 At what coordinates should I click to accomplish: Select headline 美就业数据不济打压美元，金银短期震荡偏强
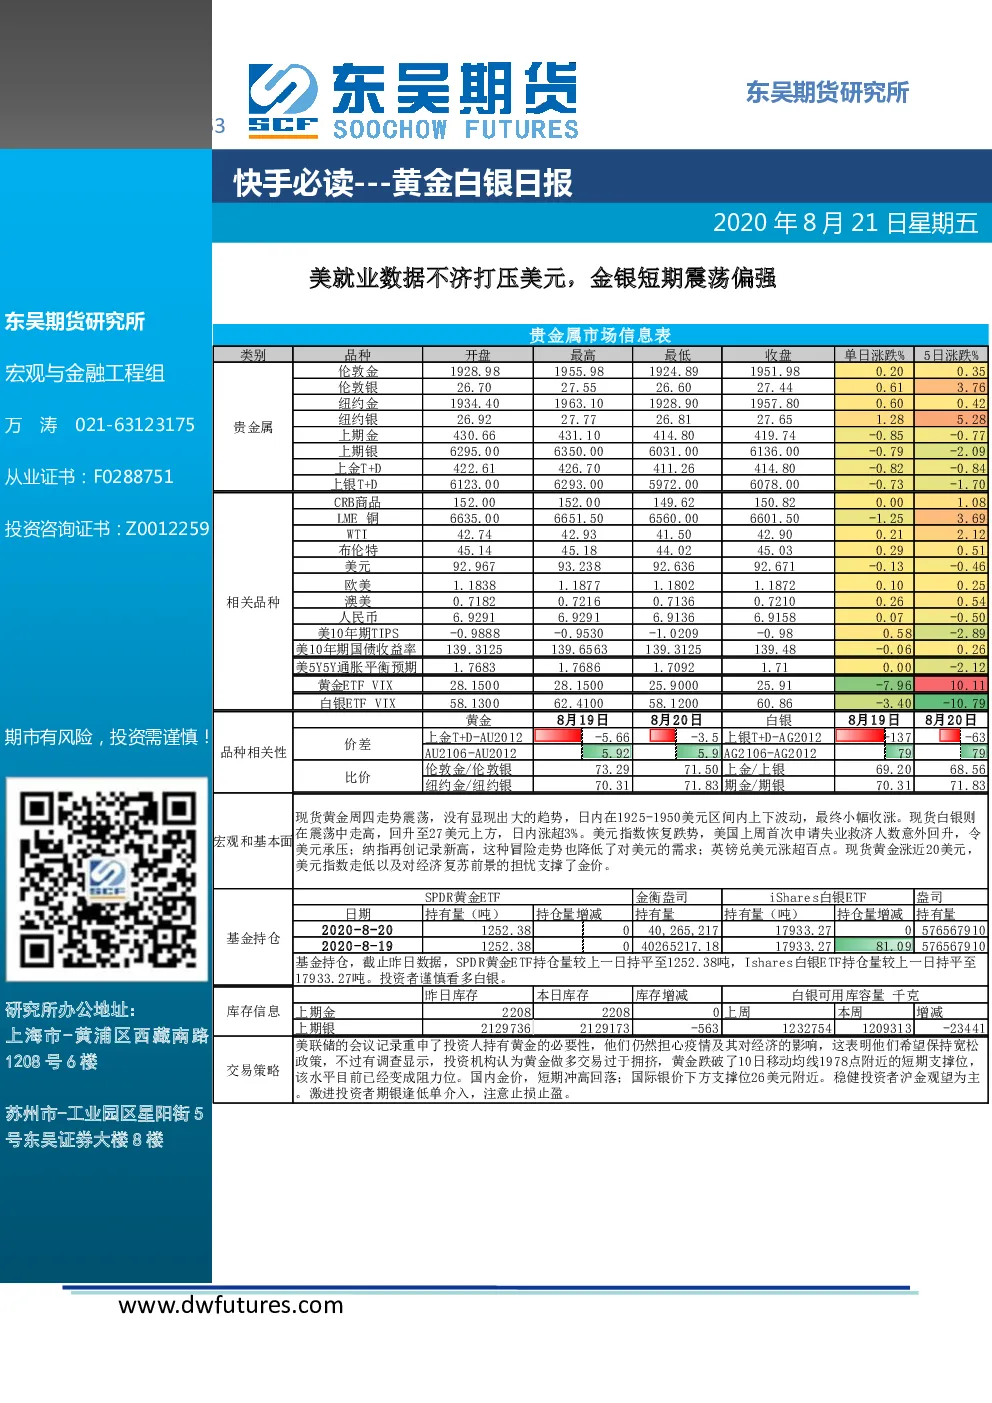tap(543, 278)
